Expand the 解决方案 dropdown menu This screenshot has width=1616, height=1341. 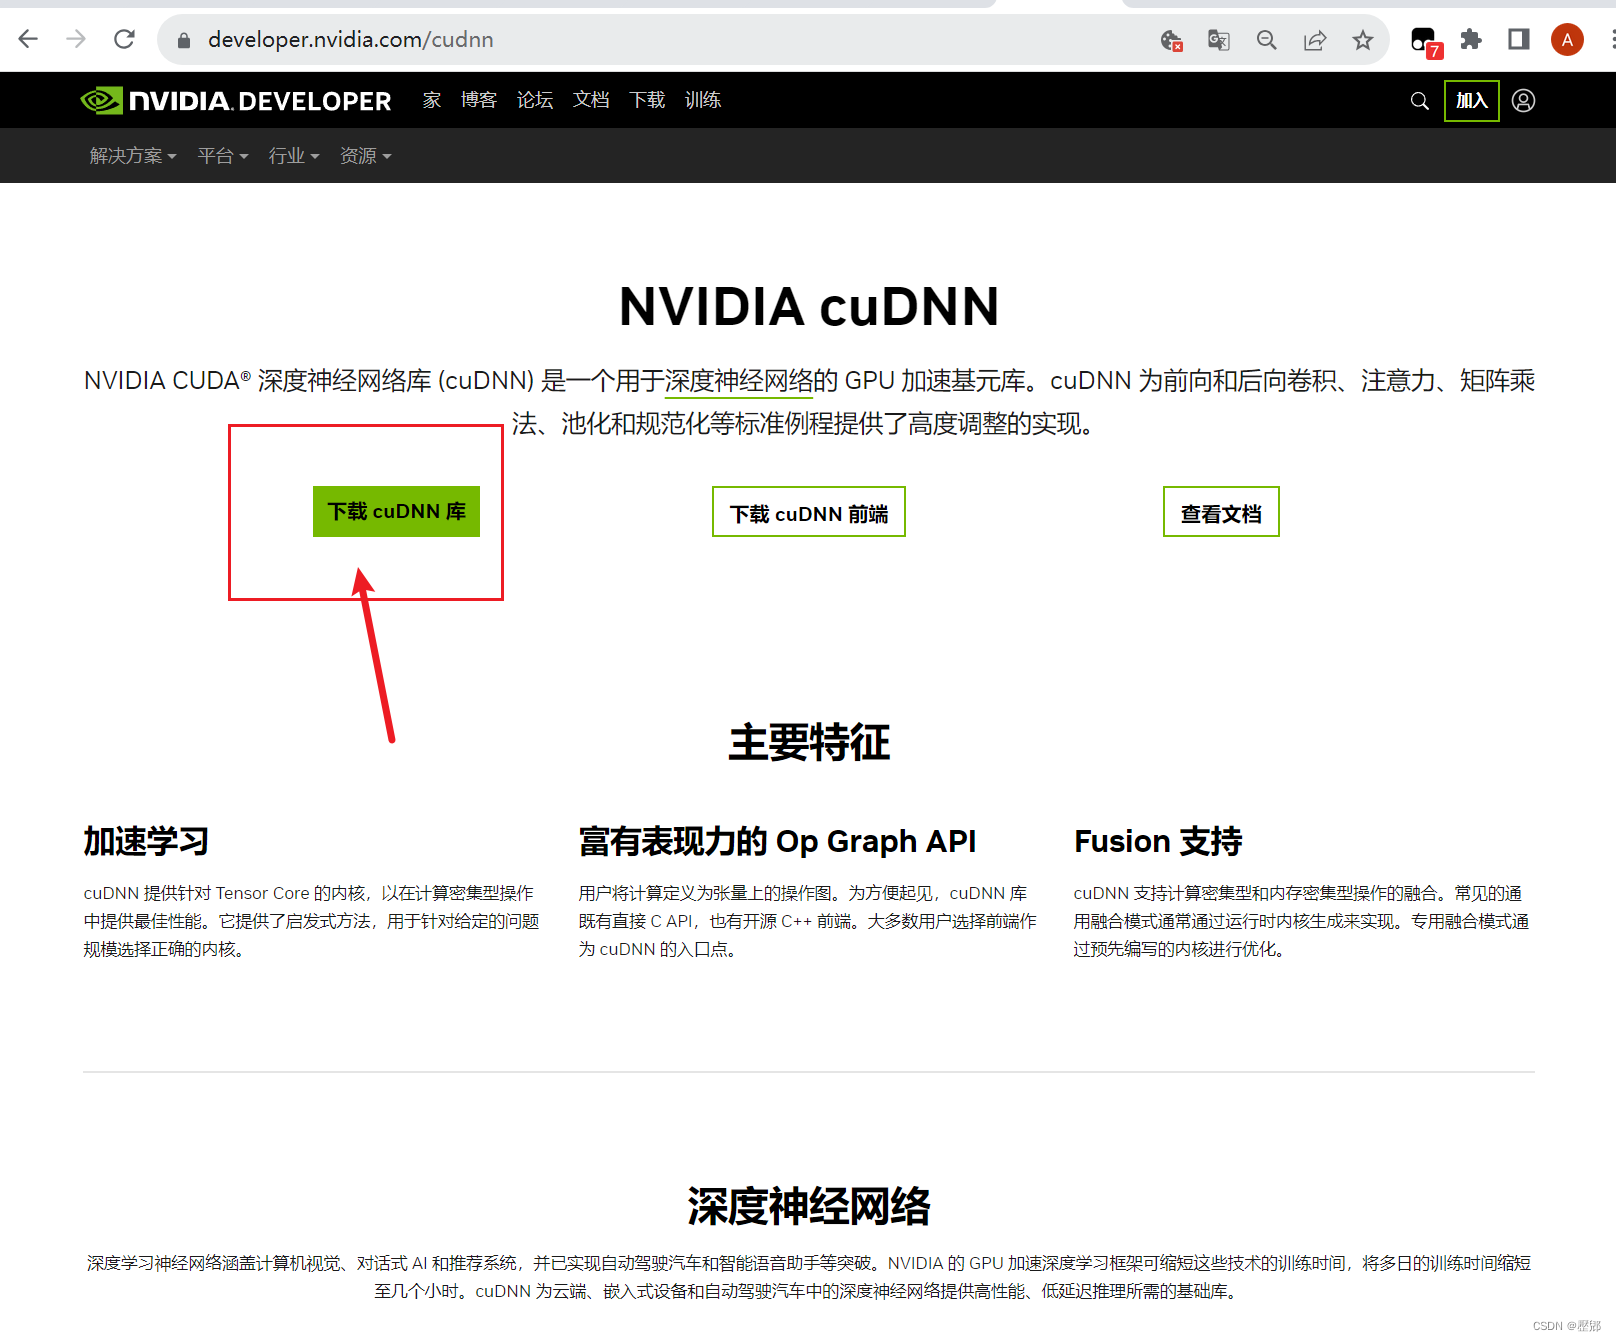click(x=131, y=156)
